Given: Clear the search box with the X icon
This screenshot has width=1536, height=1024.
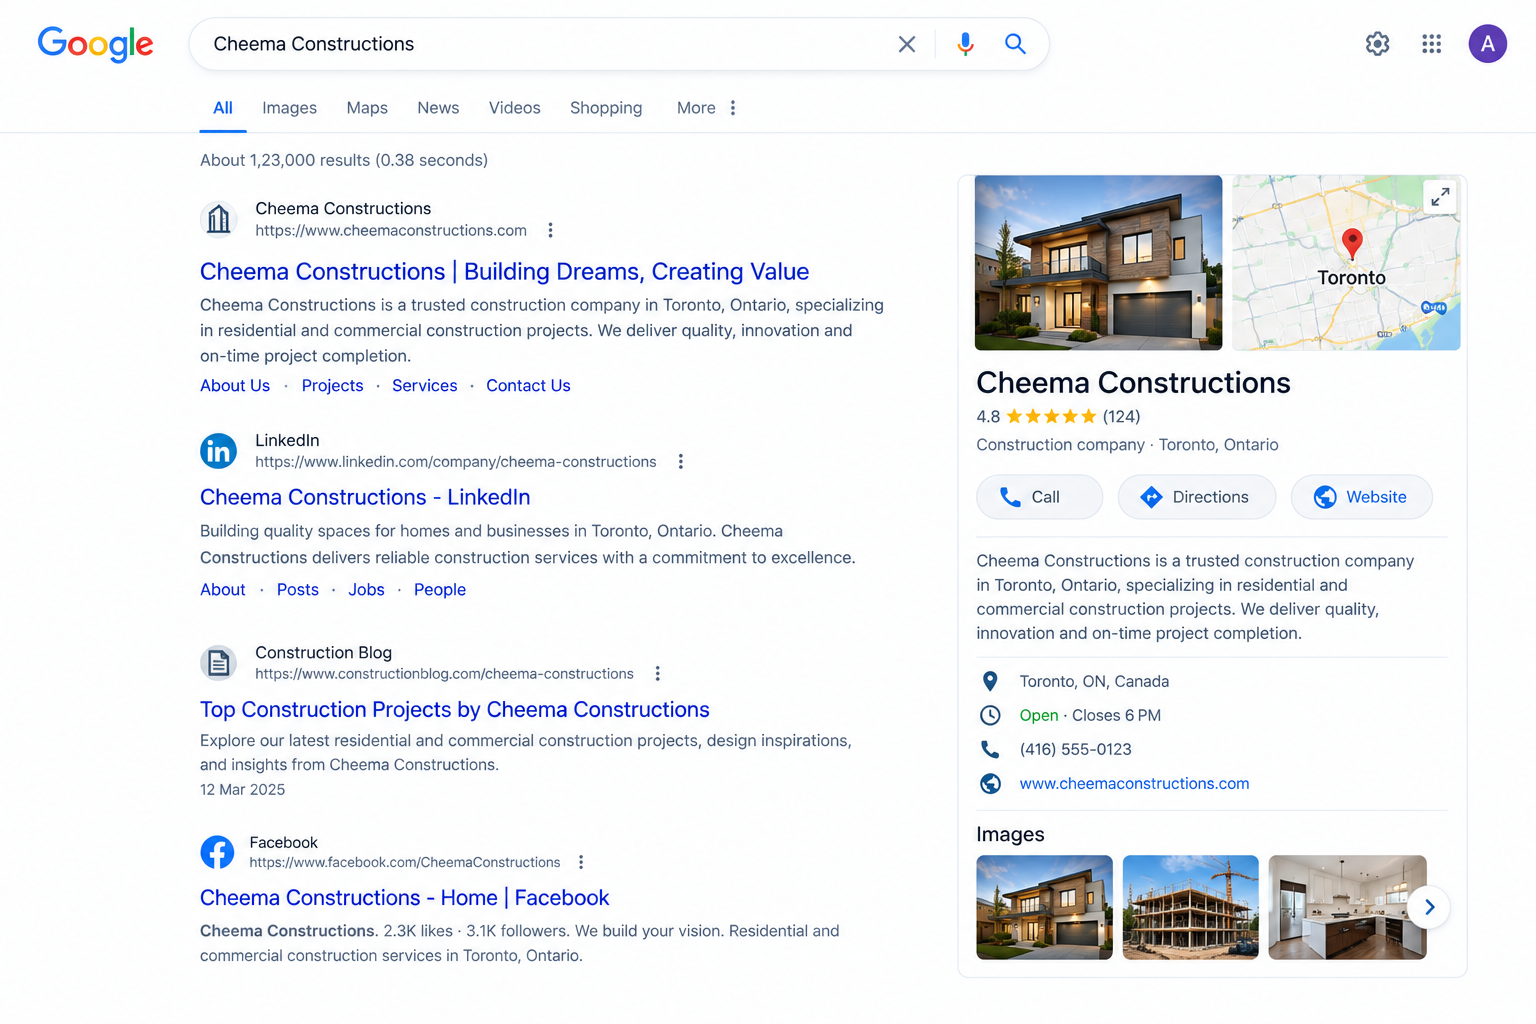Looking at the screenshot, I should [907, 44].
